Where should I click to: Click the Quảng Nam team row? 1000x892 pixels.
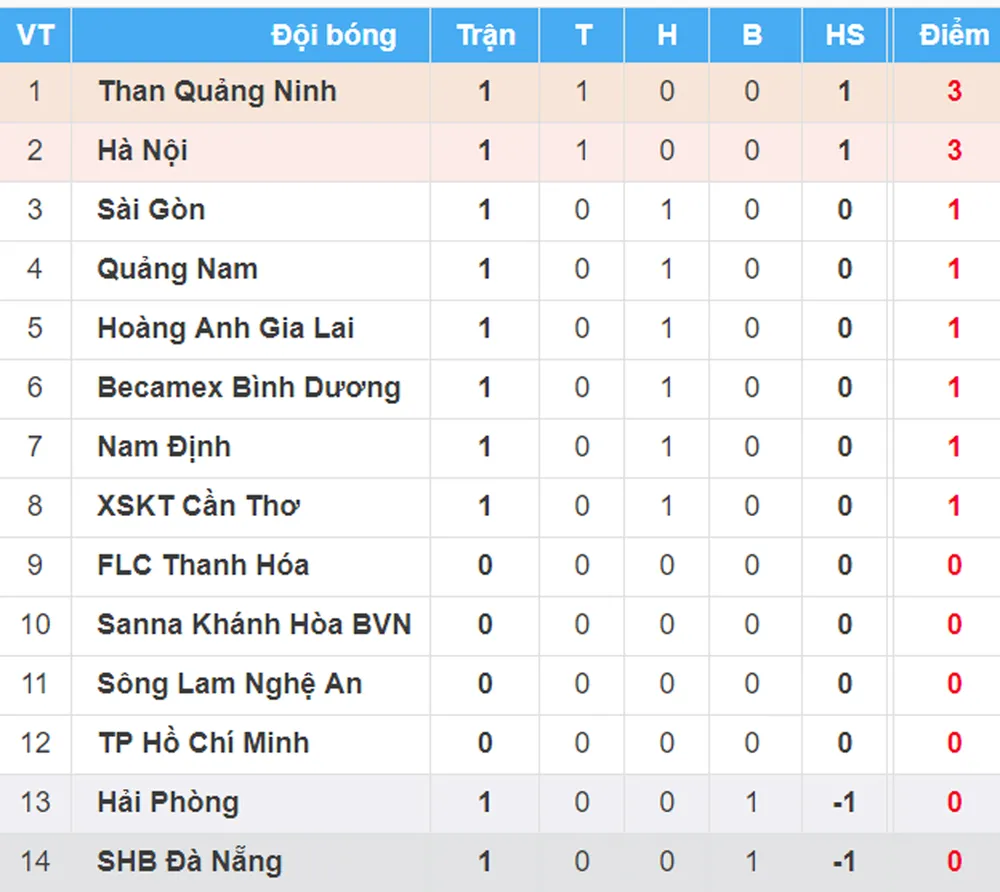tap(177, 269)
